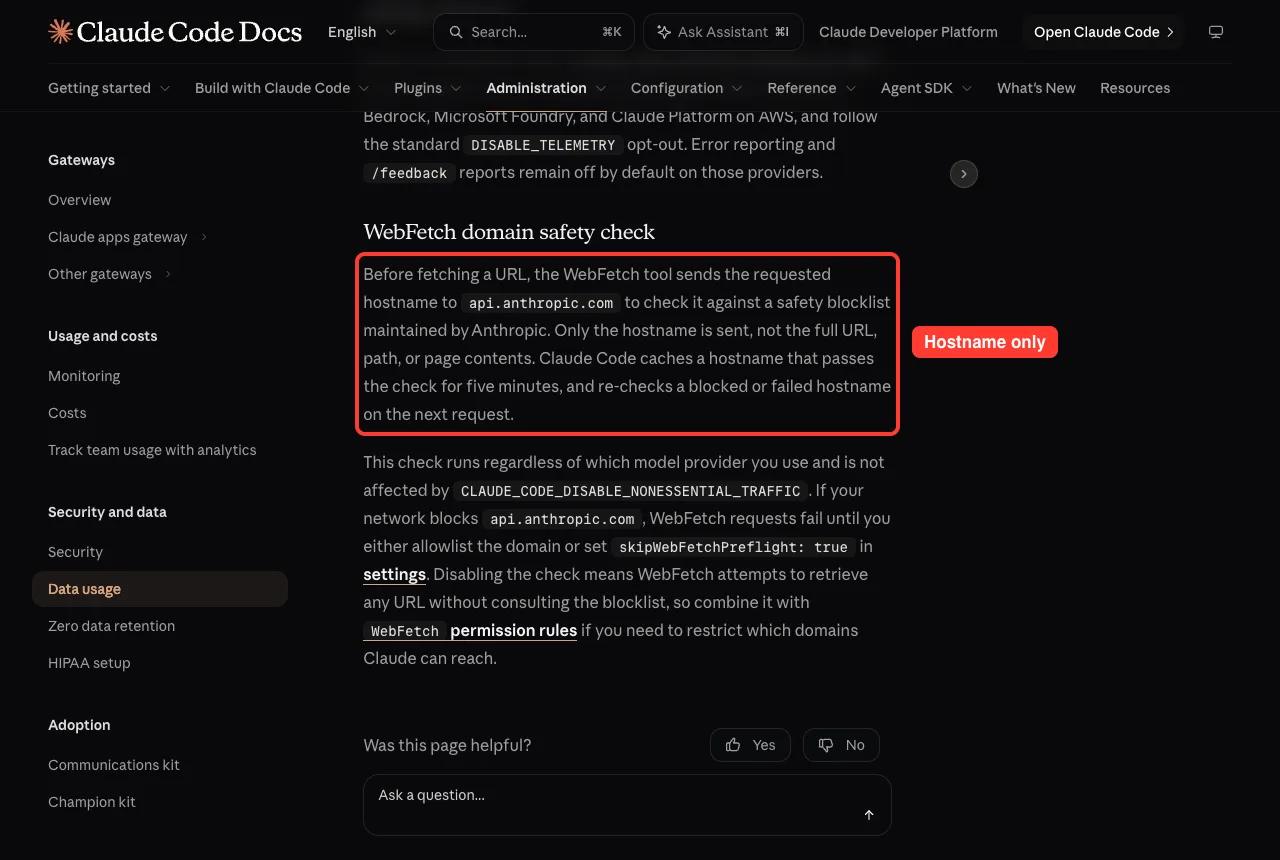Toggle the theme using the monitor icon

click(x=1216, y=32)
